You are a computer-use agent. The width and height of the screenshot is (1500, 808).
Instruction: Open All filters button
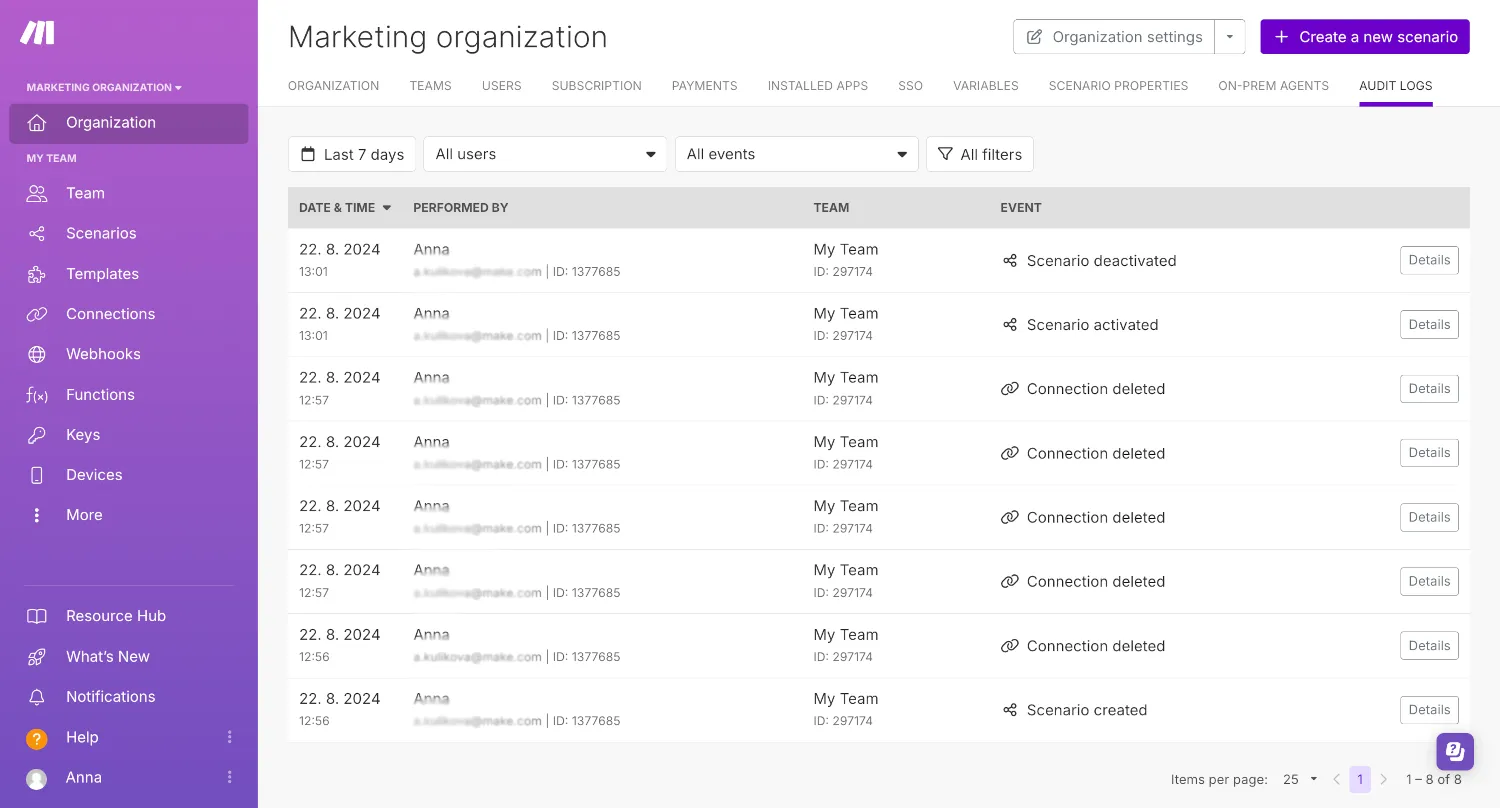[980, 154]
